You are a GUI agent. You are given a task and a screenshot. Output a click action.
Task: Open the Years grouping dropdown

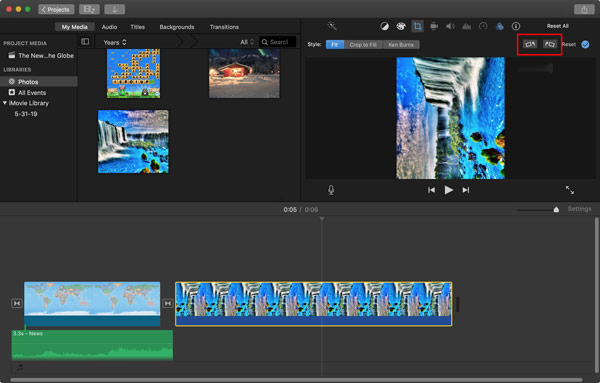pyautogui.click(x=115, y=42)
